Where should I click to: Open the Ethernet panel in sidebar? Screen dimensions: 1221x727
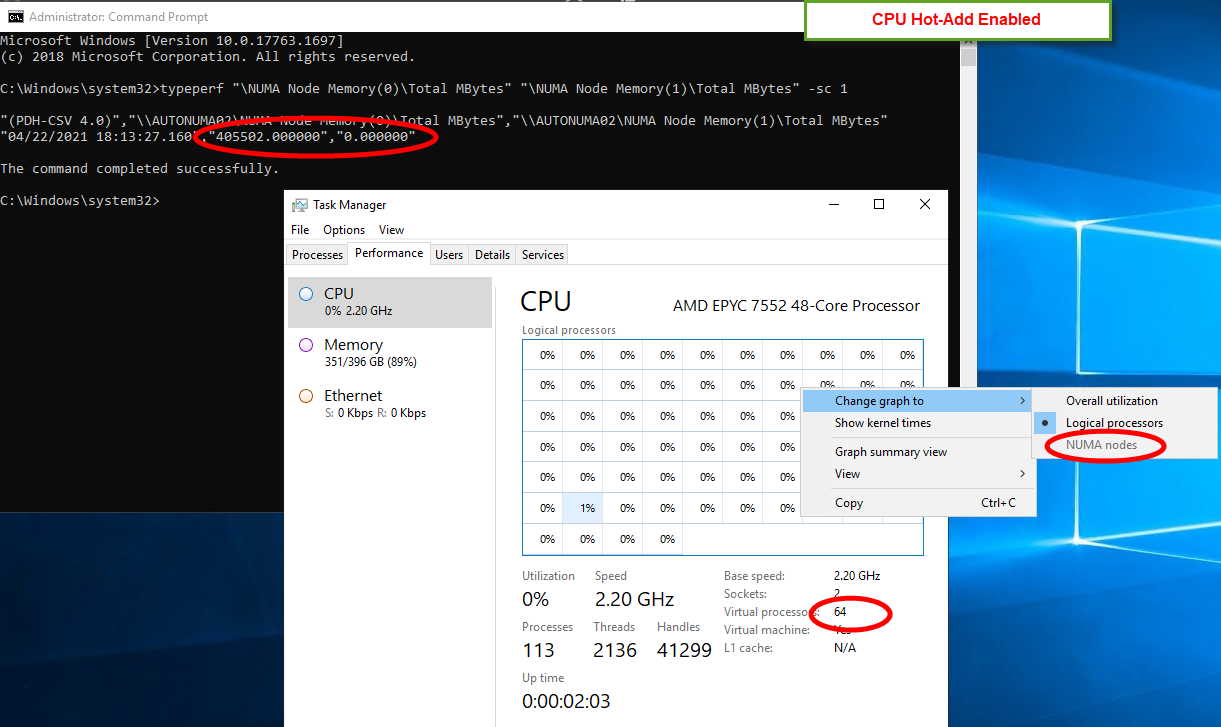tap(390, 404)
